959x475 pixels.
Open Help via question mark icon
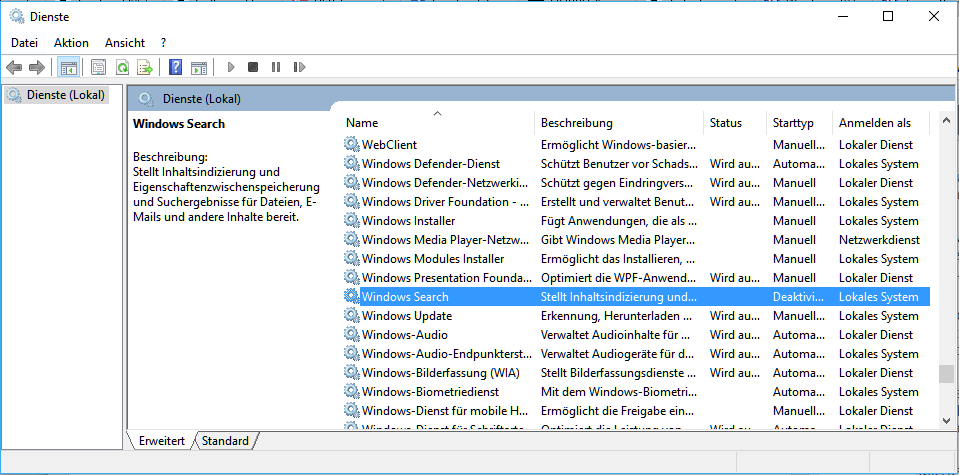coord(176,67)
